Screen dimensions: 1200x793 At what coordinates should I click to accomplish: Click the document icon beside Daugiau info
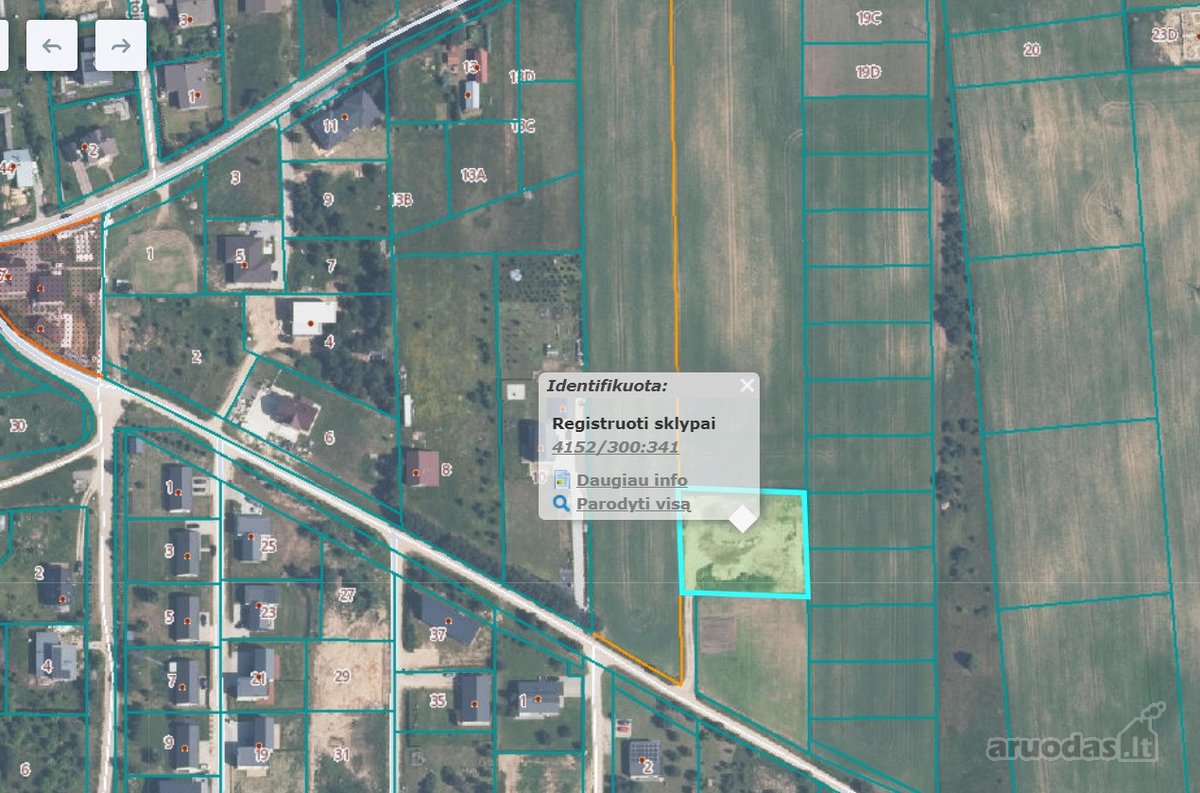(561, 480)
